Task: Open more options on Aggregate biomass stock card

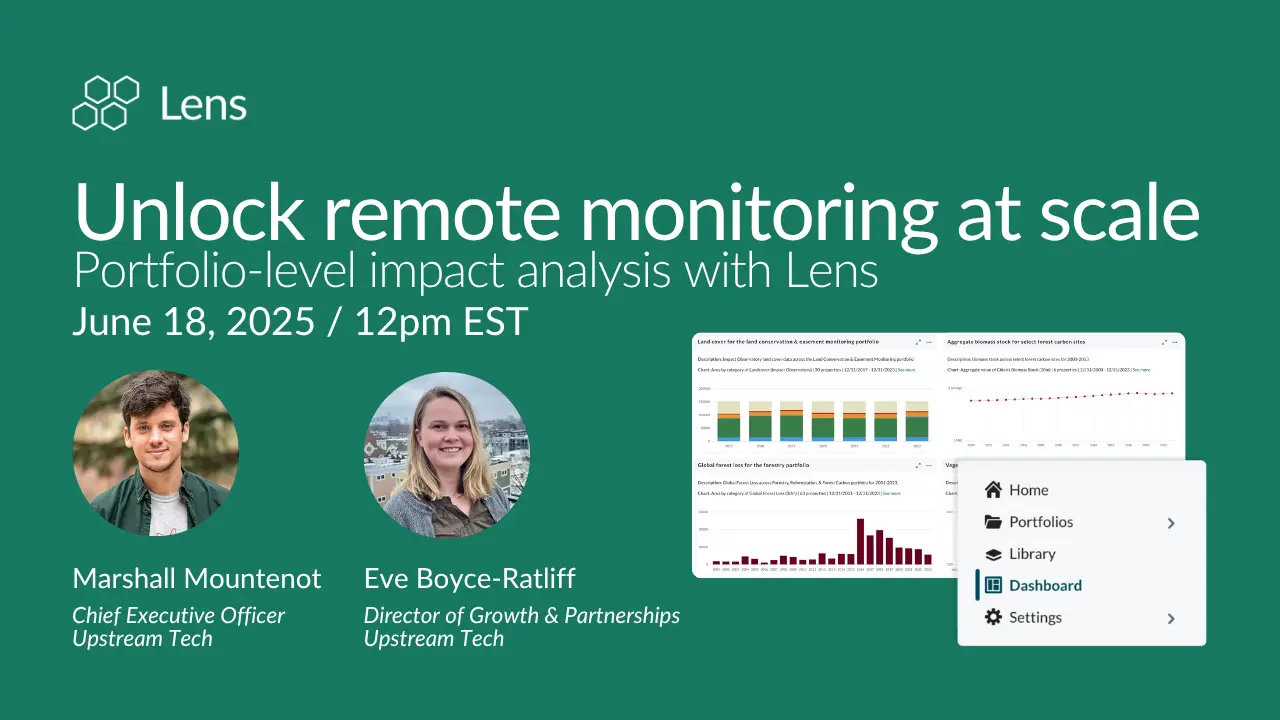Action: tap(1176, 342)
